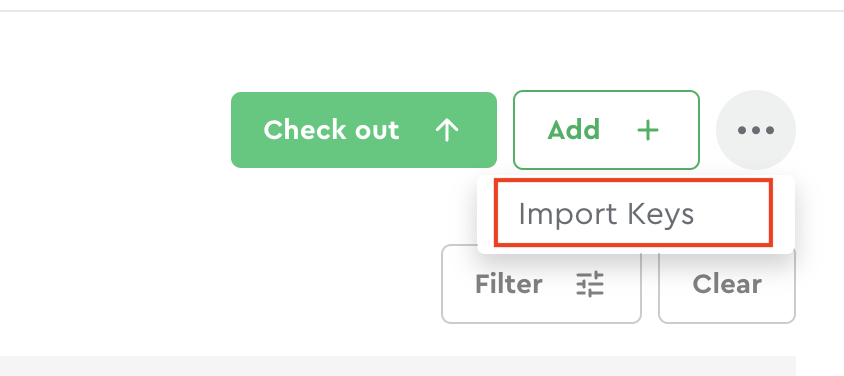The height and width of the screenshot is (376, 844).
Task: Open the three-dot more options menu
Action: pos(756,130)
